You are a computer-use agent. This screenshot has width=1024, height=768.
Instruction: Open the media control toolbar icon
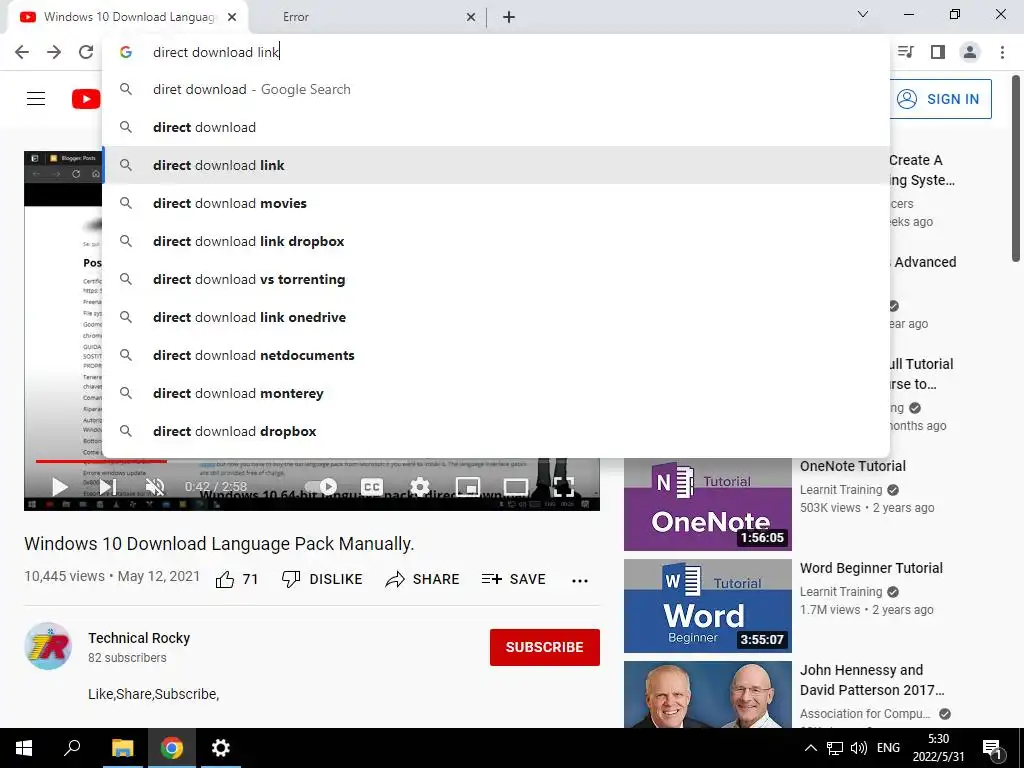[x=906, y=52]
